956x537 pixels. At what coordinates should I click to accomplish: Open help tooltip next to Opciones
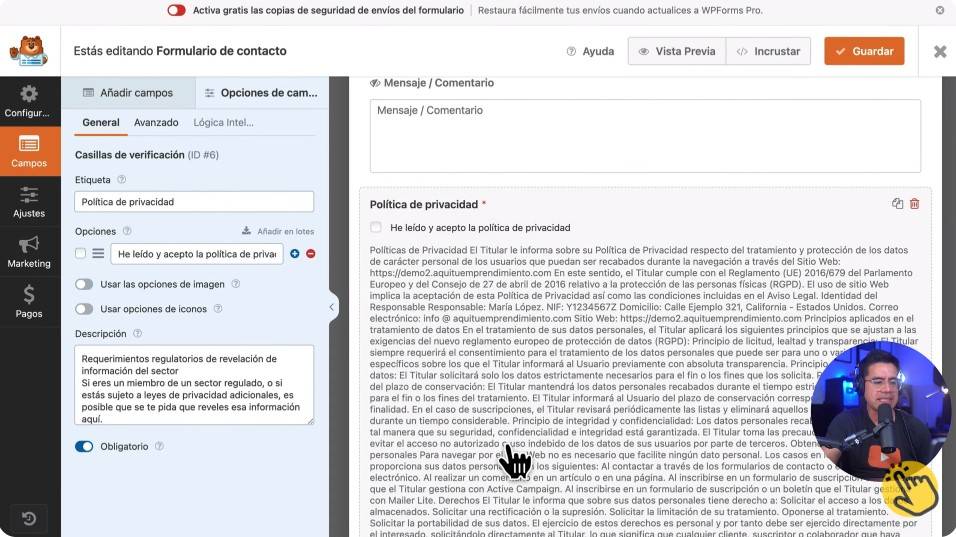click(x=127, y=231)
